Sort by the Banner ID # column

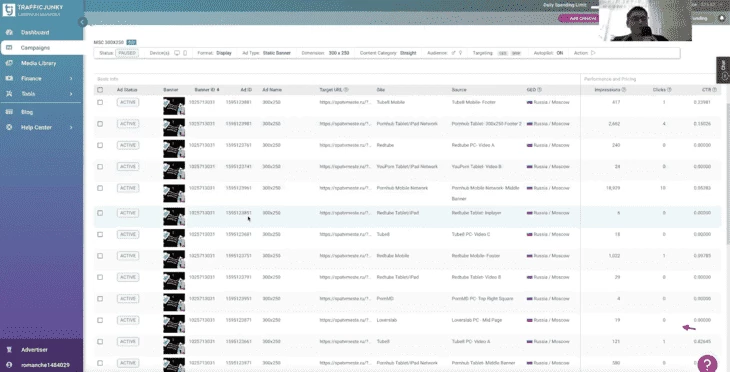click(x=207, y=90)
